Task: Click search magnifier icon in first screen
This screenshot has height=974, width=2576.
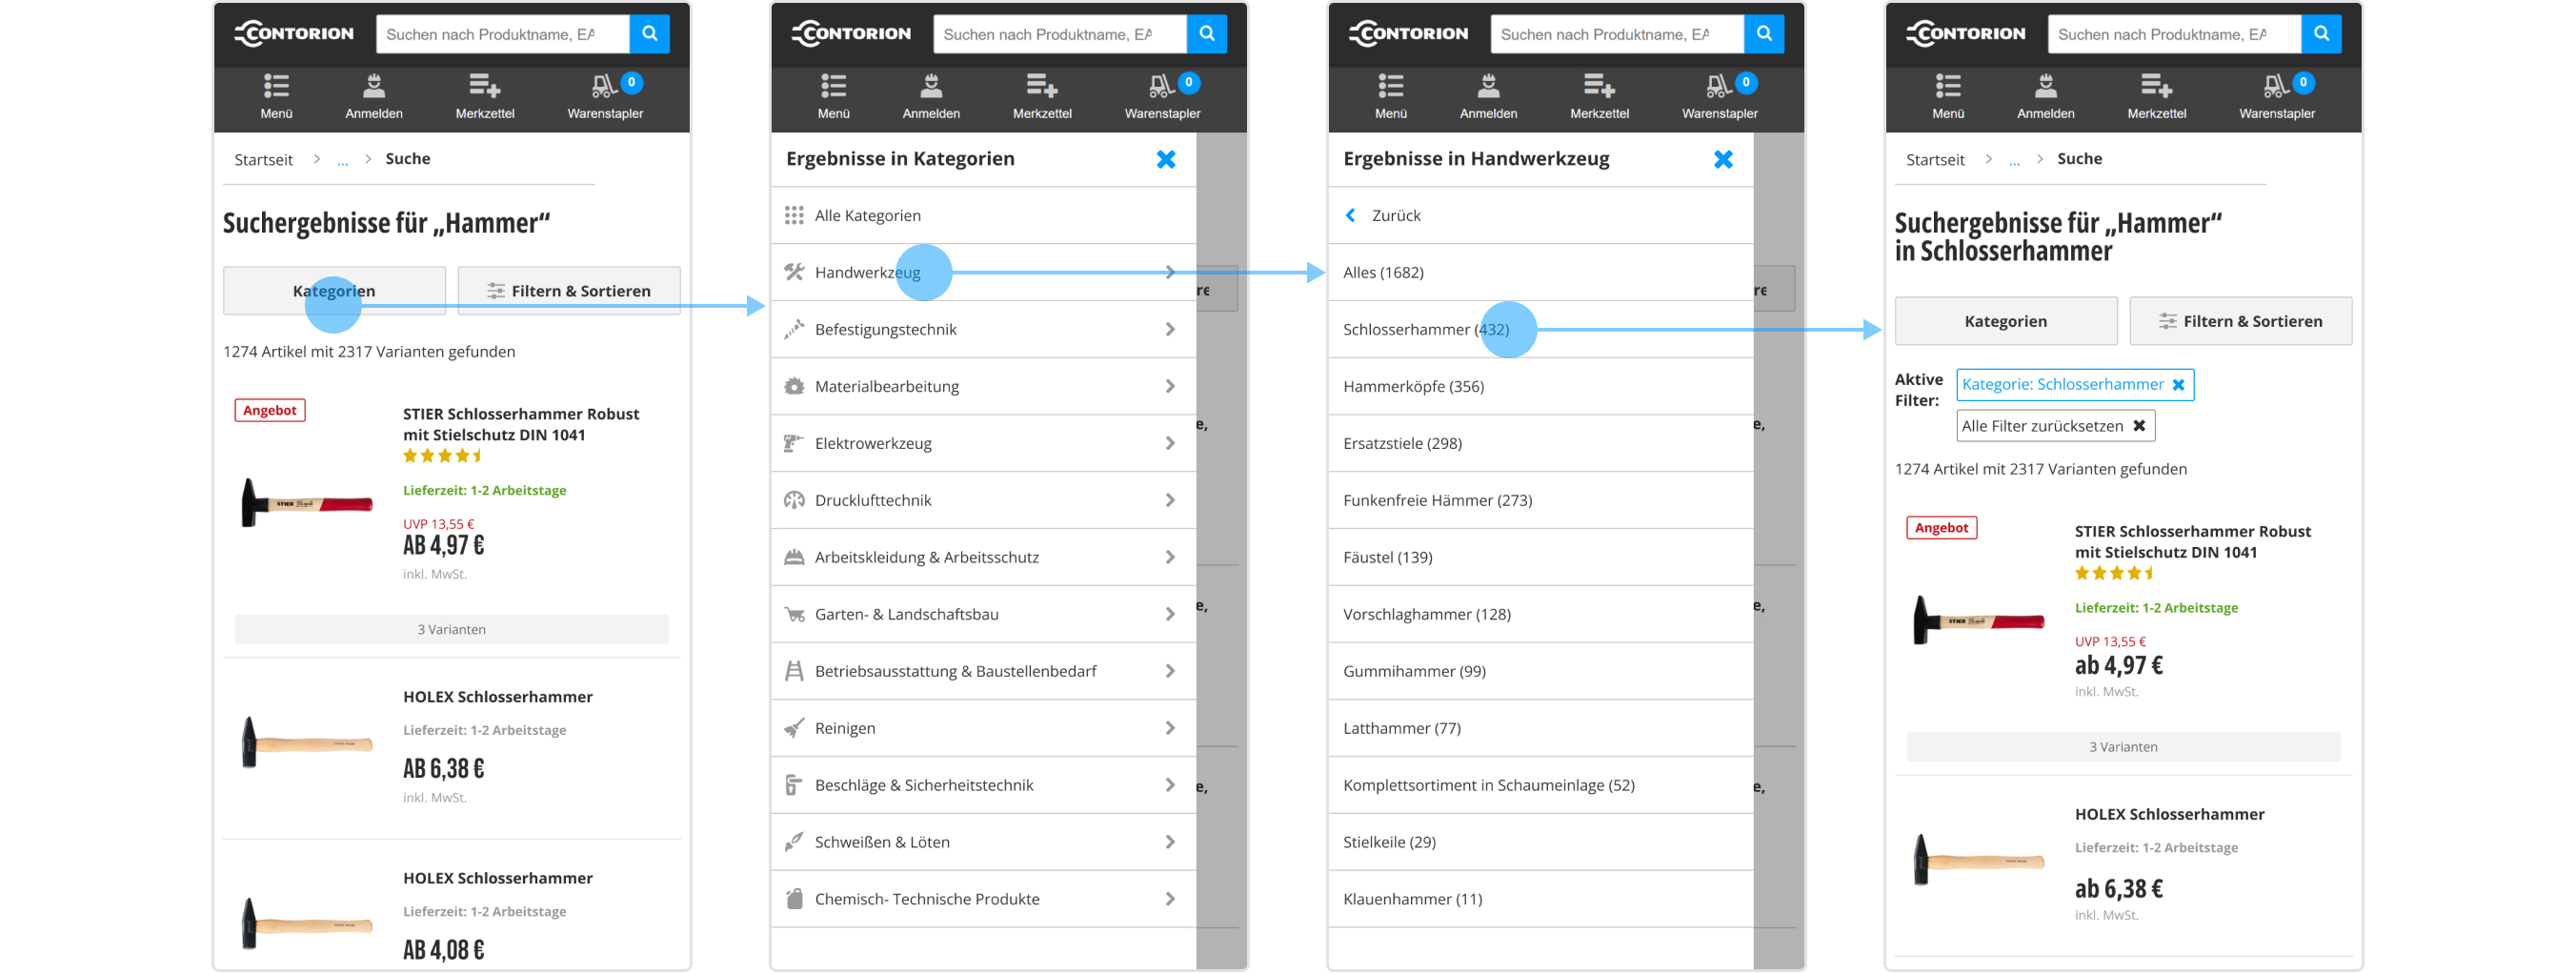Action: point(650,34)
